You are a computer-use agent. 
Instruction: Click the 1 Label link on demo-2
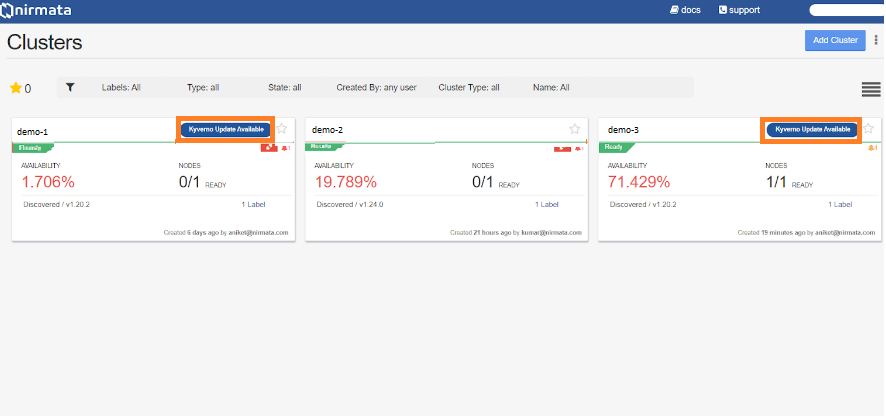[x=547, y=205]
